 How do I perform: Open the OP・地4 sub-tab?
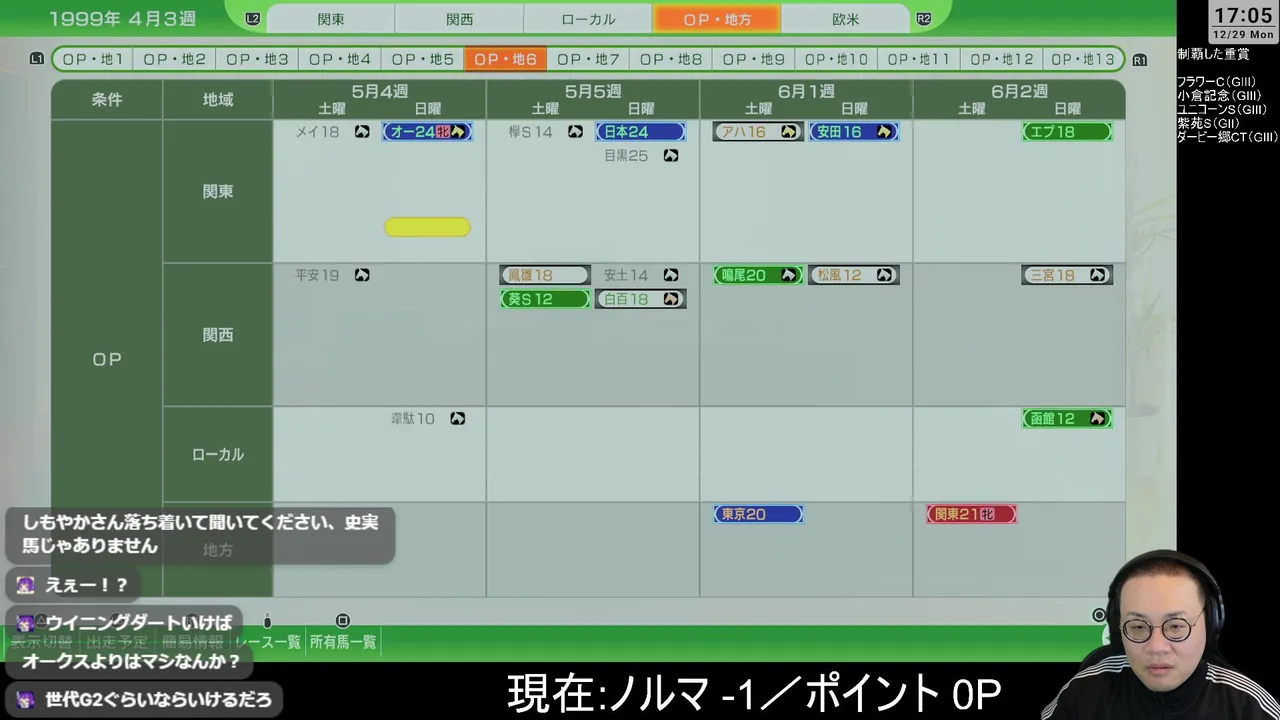pyautogui.click(x=340, y=59)
